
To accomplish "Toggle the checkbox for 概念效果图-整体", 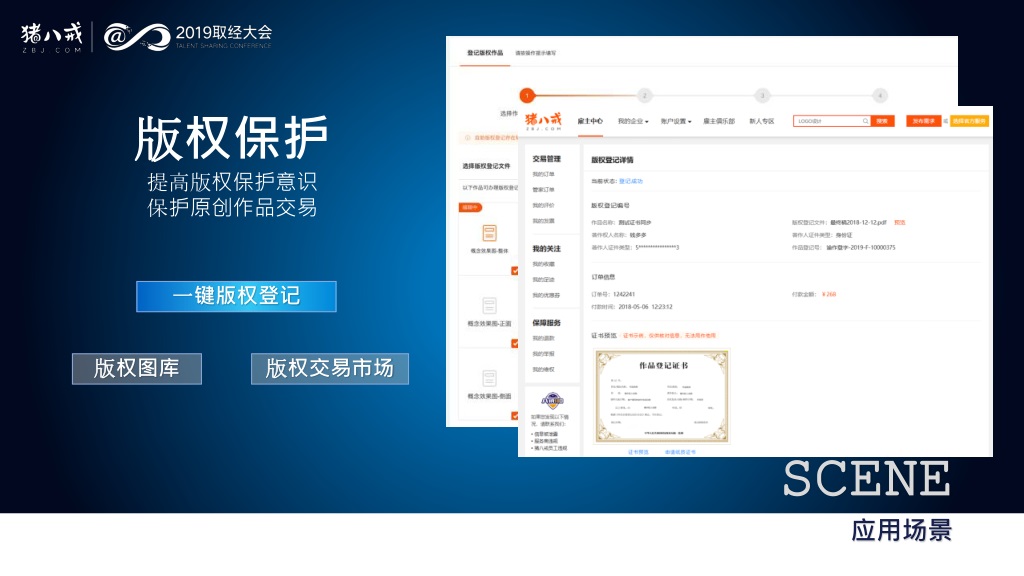I will coord(515,270).
